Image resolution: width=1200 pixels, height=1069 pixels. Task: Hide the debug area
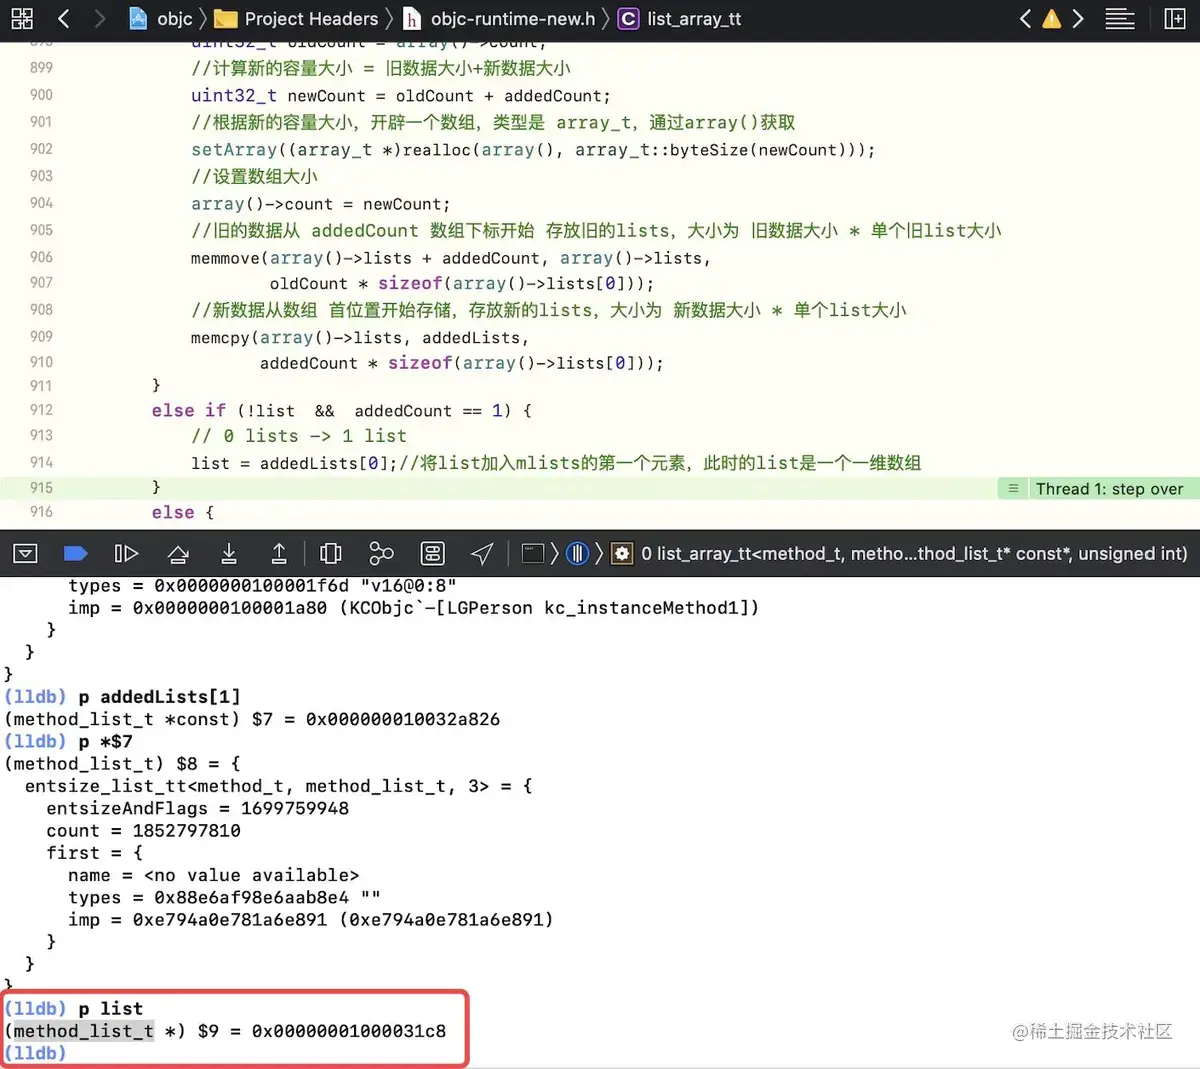tap(26, 553)
